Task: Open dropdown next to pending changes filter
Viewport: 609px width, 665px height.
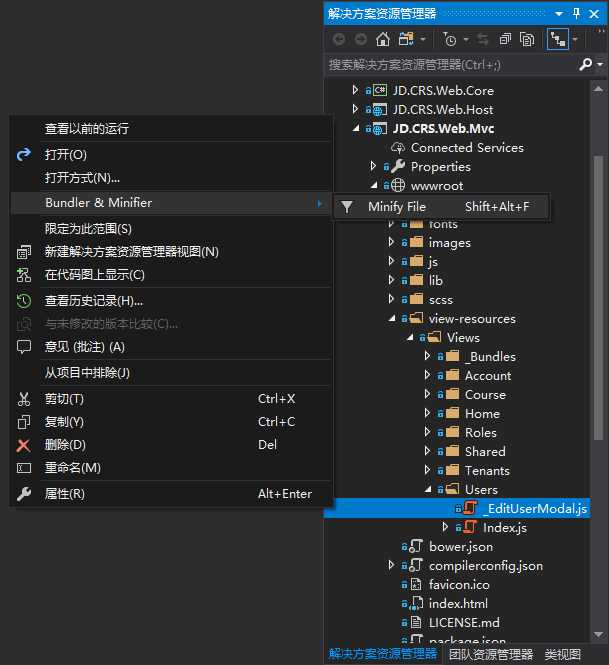Action: 466,39
